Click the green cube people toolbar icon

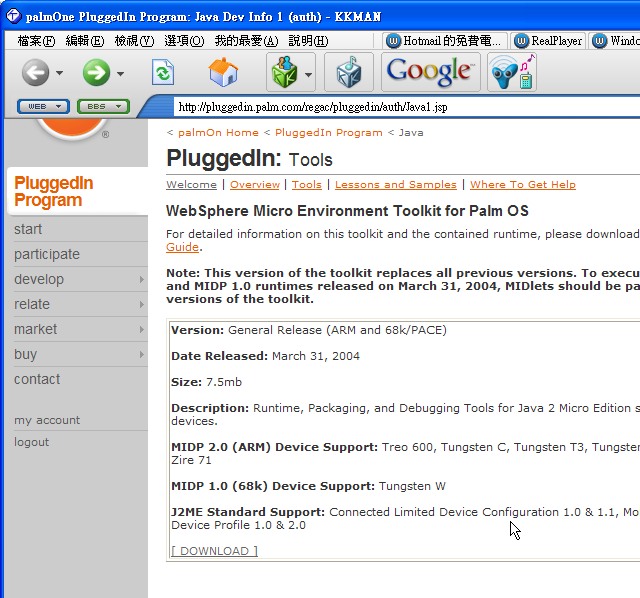284,72
